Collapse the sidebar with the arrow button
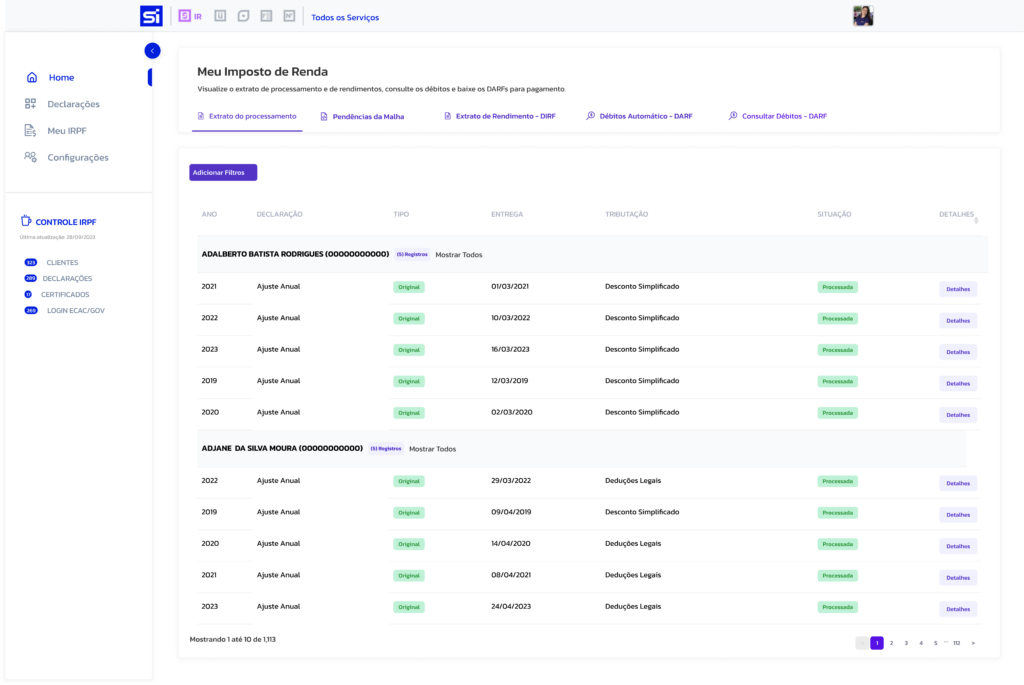The width and height of the screenshot is (1024, 685). coord(152,50)
